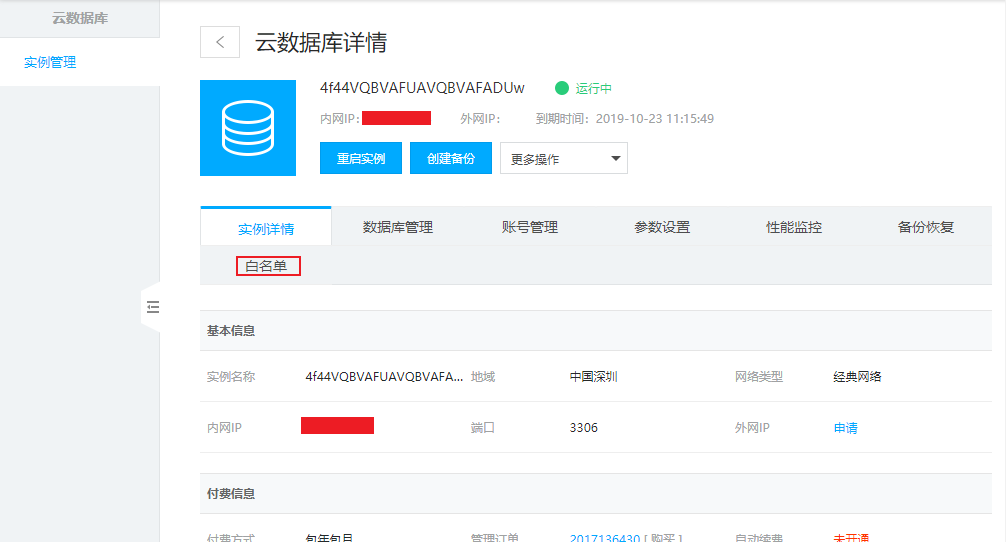The image size is (1006, 542).
Task: Click the blue database instance icon
Action: point(248,128)
